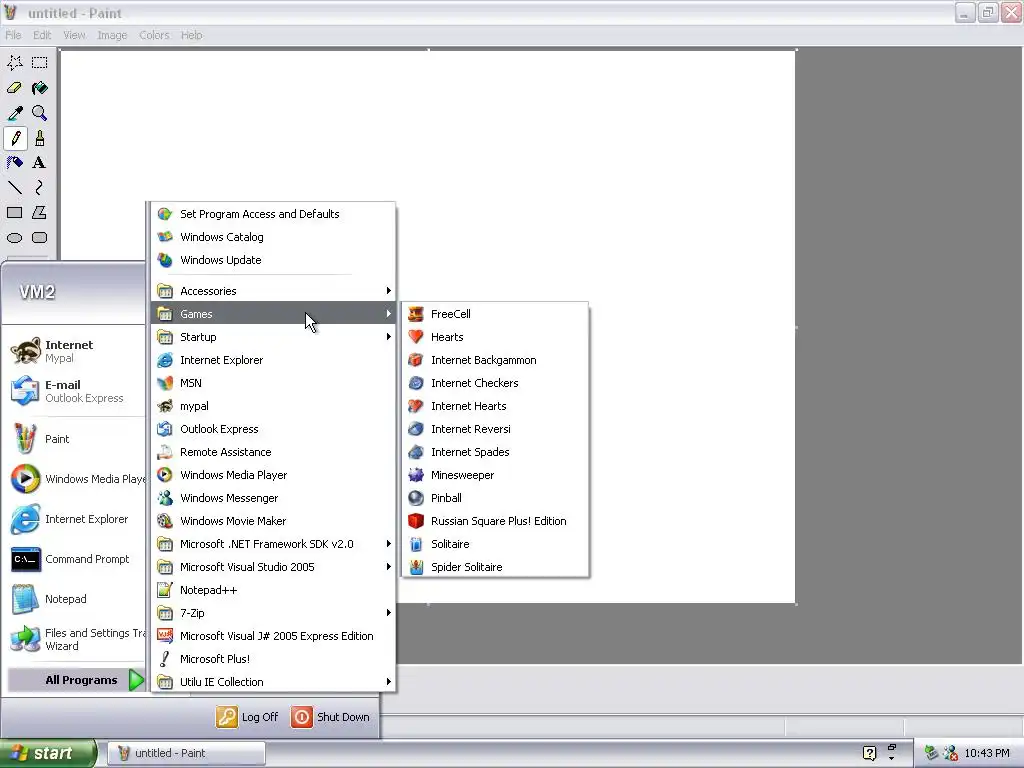
Task: Open Set Program Access and Defaults
Action: (x=273, y=214)
